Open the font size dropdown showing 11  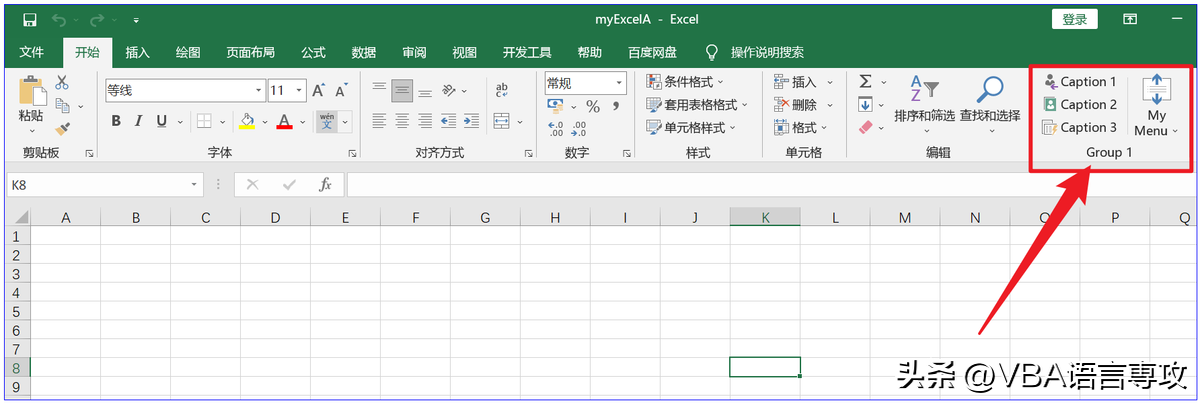298,90
